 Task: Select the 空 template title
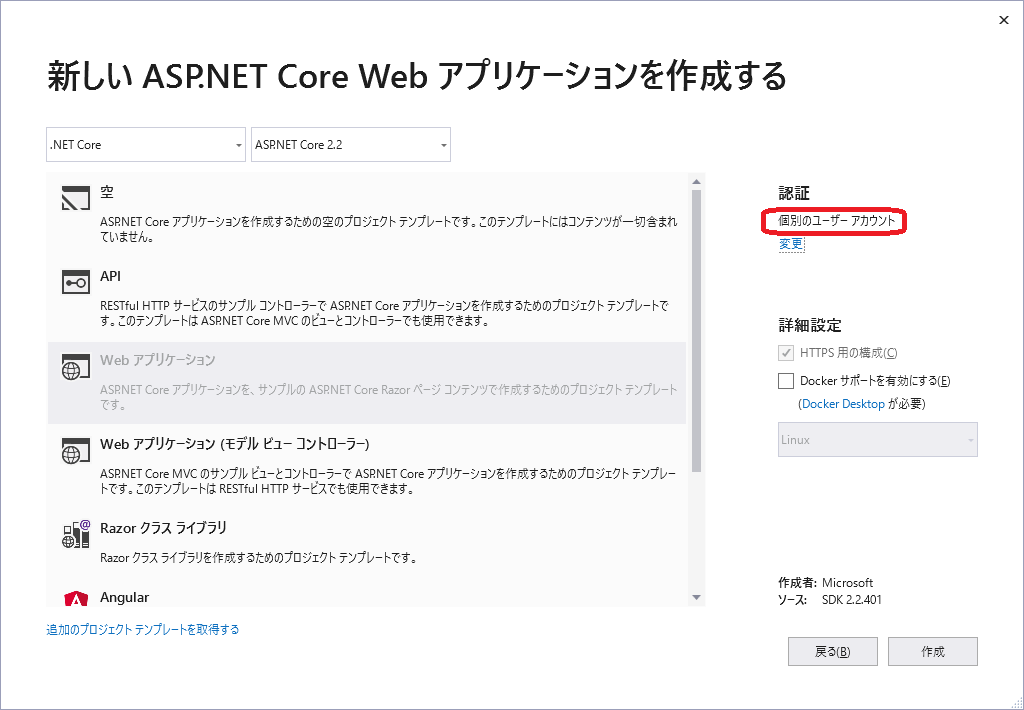click(107, 192)
